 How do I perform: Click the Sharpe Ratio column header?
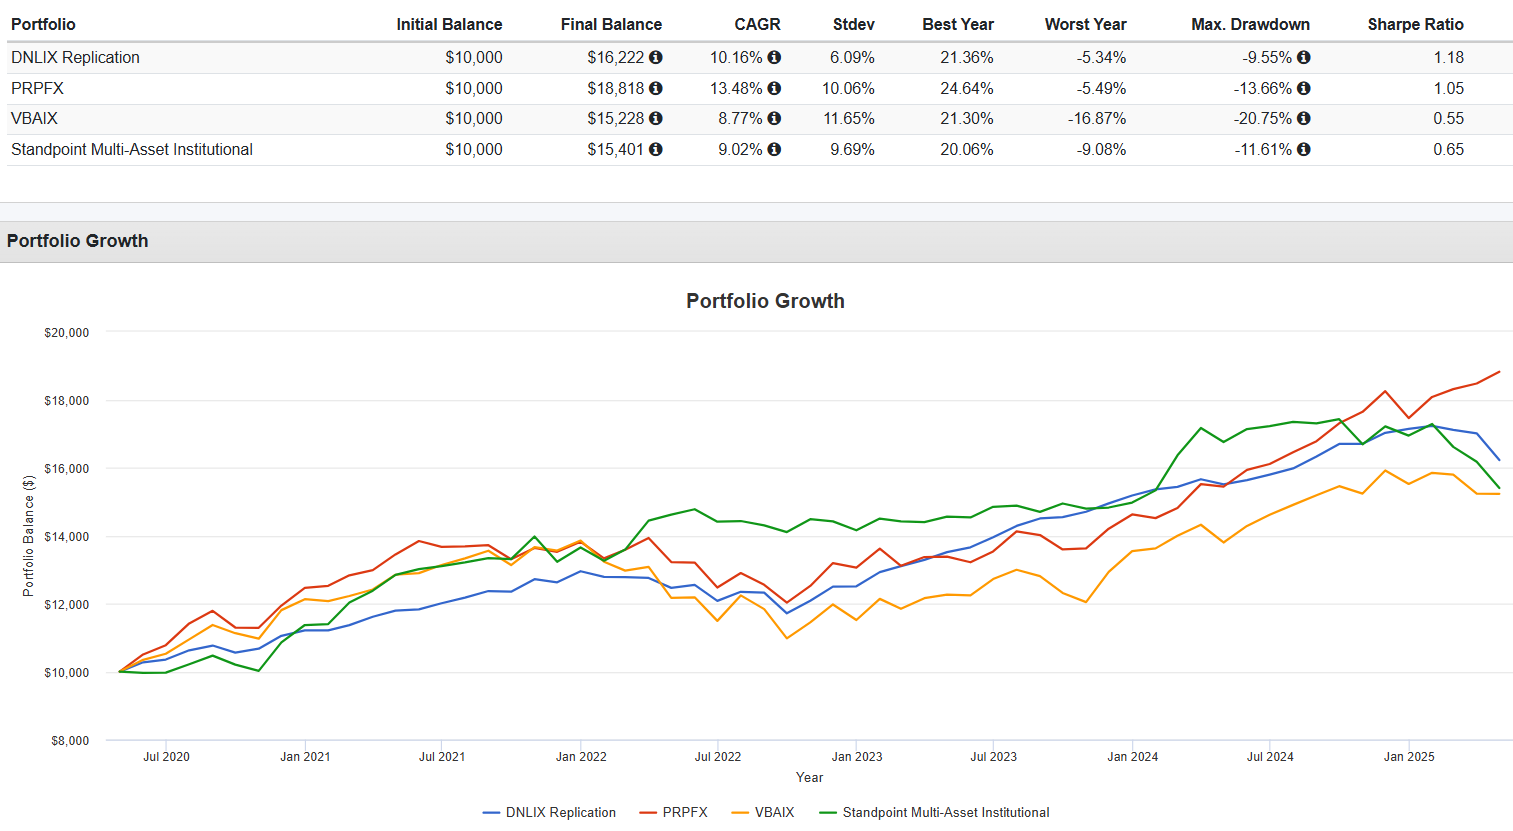coord(1415,24)
